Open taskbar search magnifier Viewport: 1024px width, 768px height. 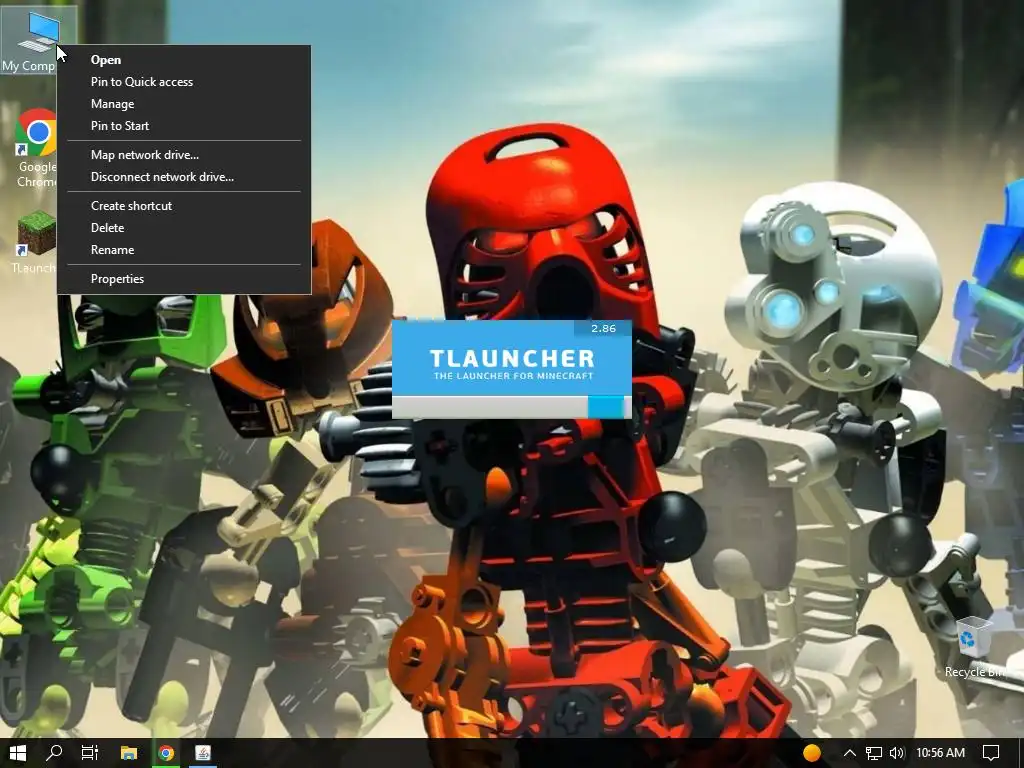55,753
